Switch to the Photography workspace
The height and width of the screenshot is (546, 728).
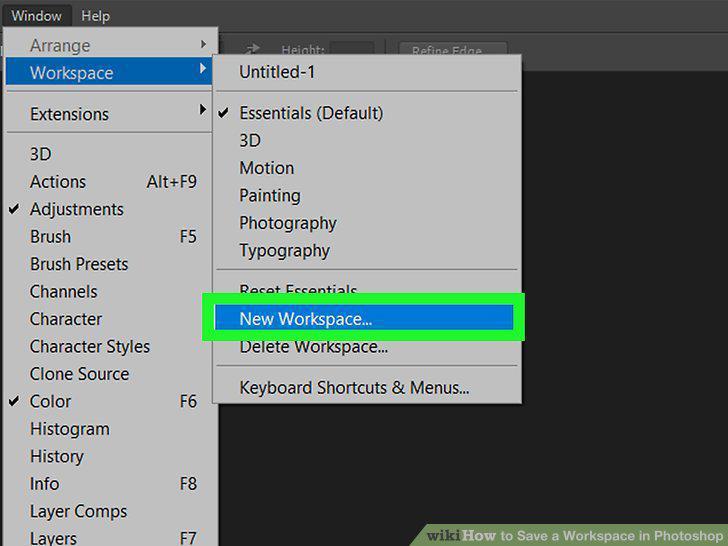(x=367, y=223)
